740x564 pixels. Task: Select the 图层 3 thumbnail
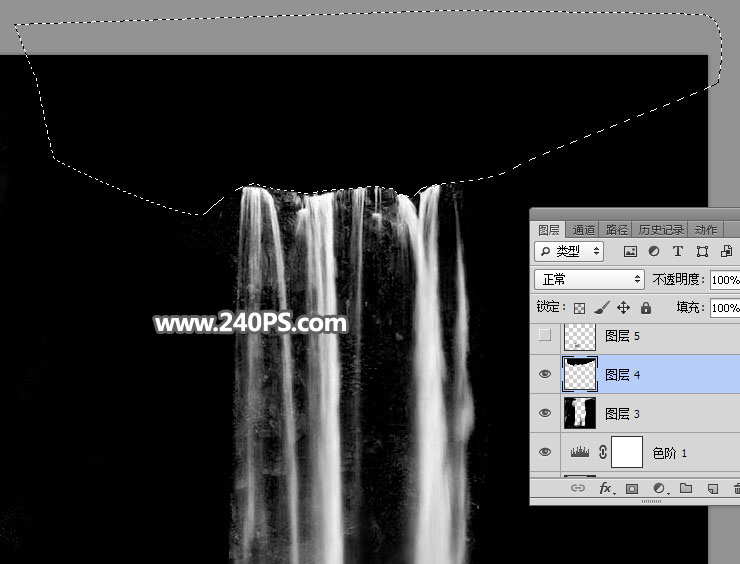pyautogui.click(x=580, y=413)
